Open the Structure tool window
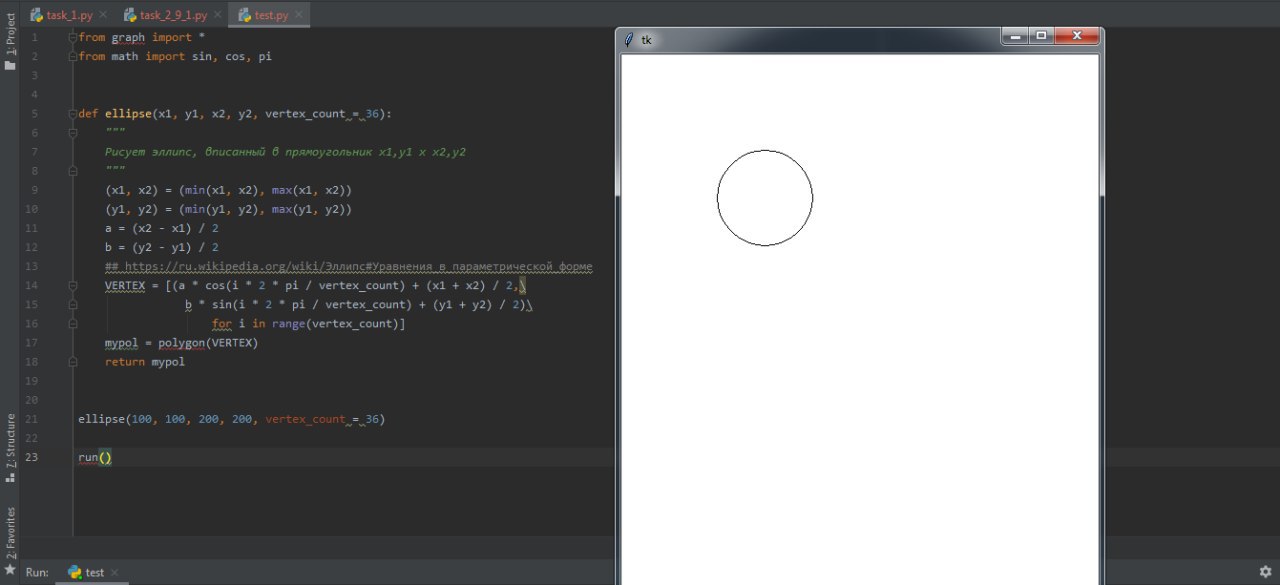This screenshot has height=585, width=1280. pos(10,449)
